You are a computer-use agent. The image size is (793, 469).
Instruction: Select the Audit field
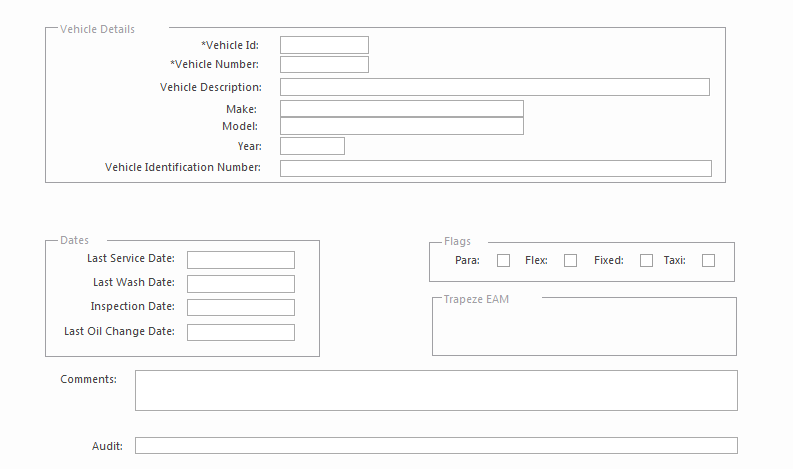(x=436, y=446)
